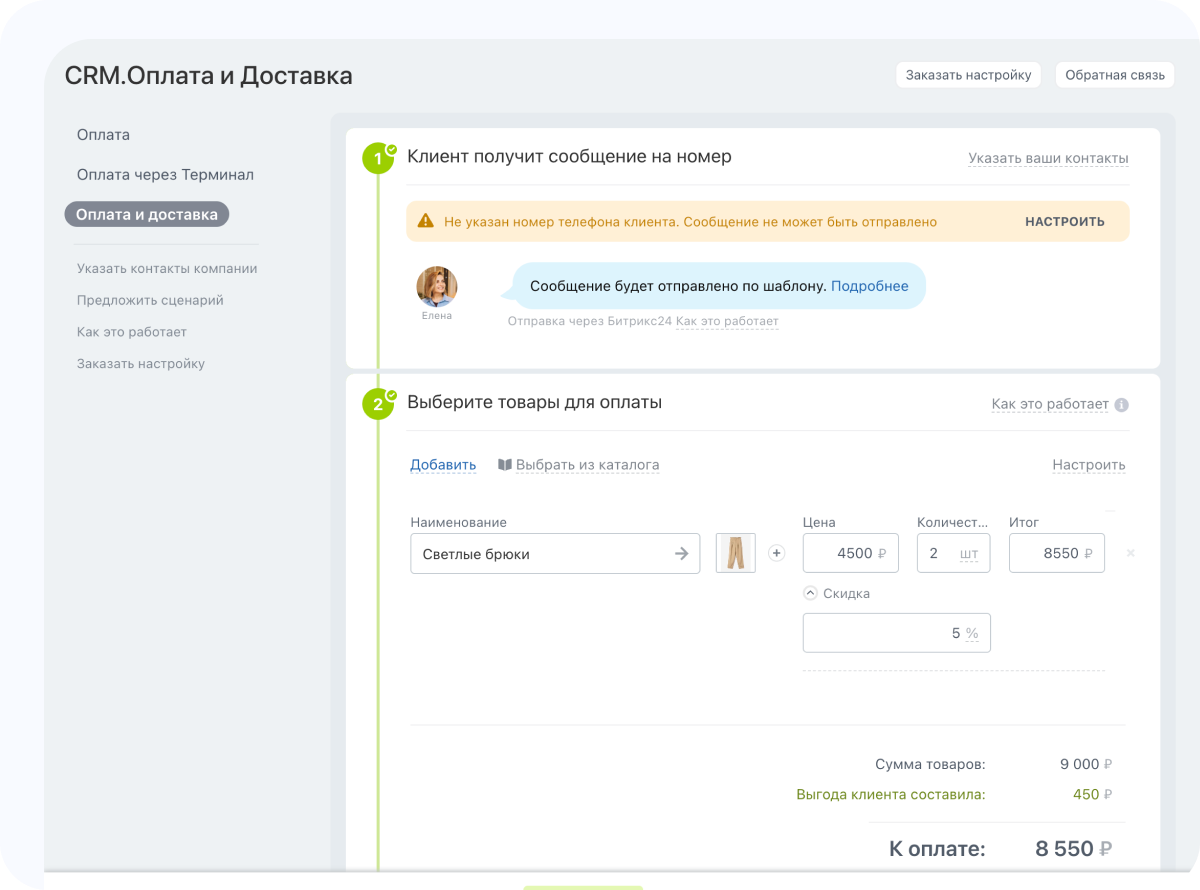Follow the Подробнее link in message bubble
Image resolution: width=1200 pixels, height=890 pixels.
pos(869,286)
